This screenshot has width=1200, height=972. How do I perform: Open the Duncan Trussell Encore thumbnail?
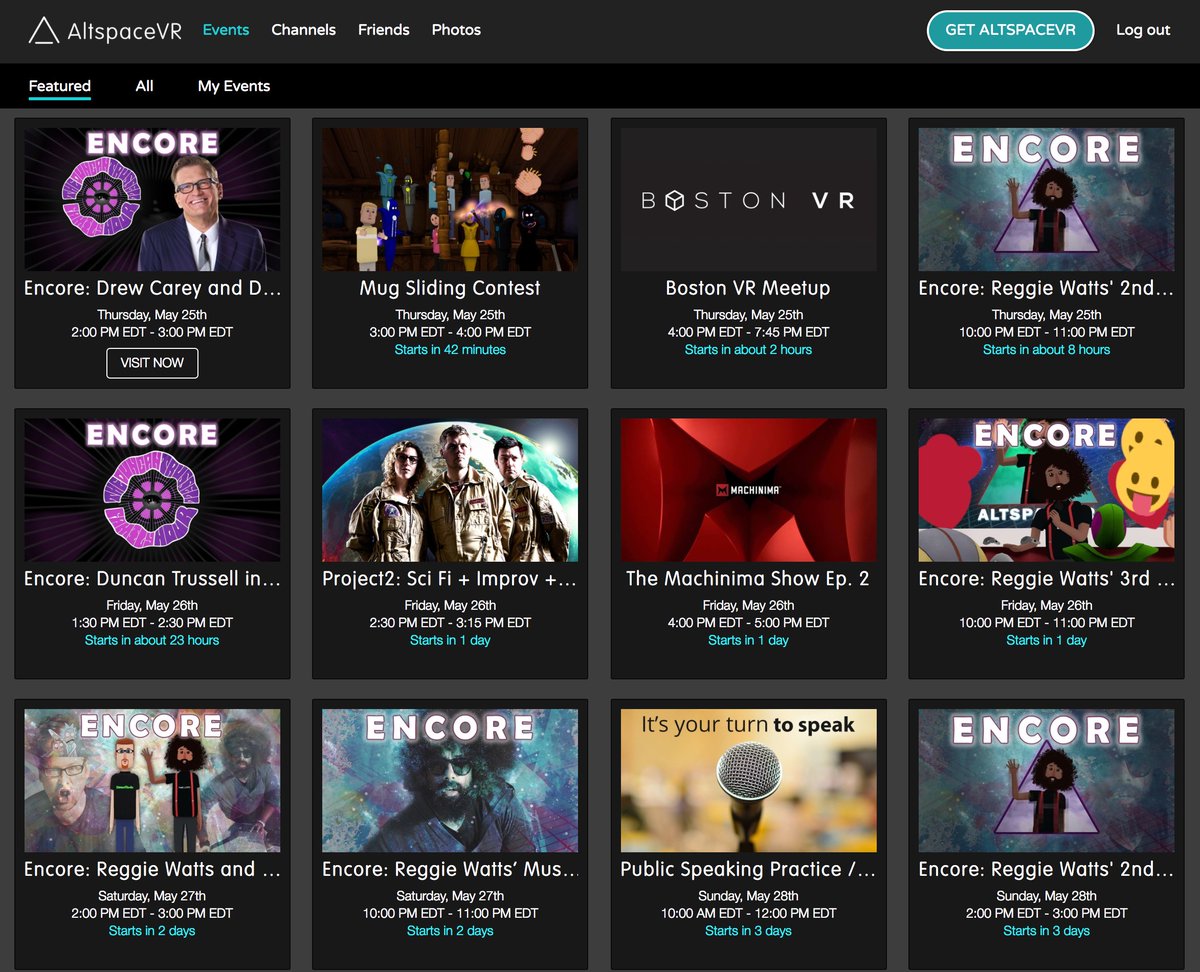click(x=152, y=490)
